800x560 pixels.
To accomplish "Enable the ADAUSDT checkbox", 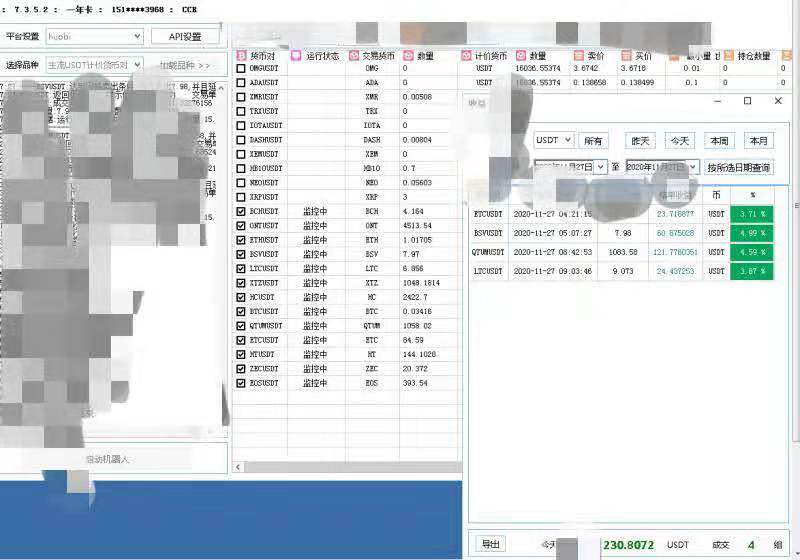I will coord(241,82).
